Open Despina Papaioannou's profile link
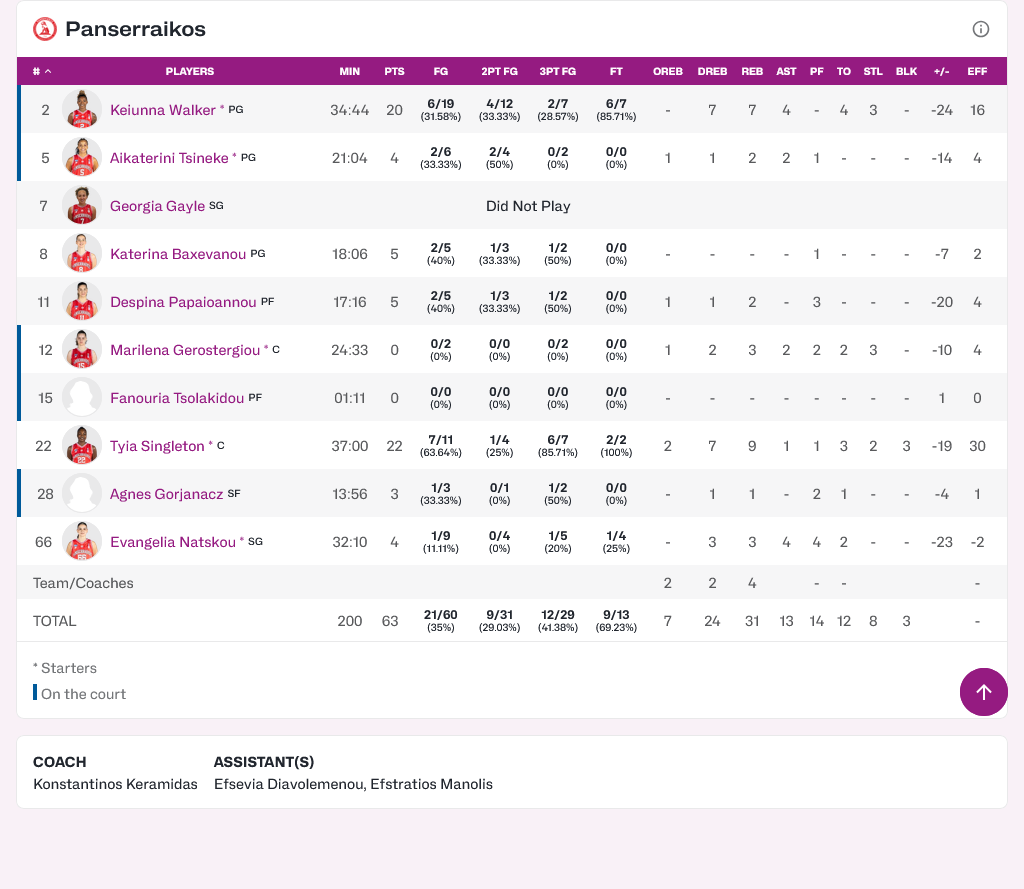This screenshot has height=889, width=1024. coord(183,302)
